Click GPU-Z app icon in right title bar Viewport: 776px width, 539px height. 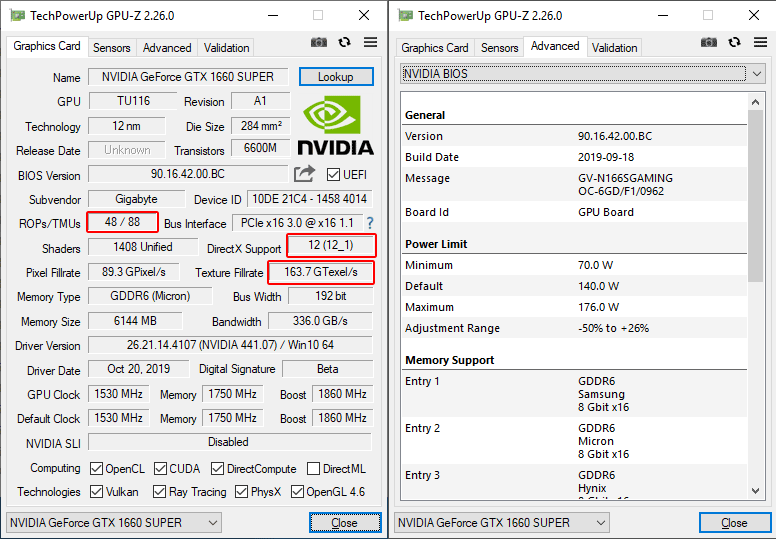405,16
